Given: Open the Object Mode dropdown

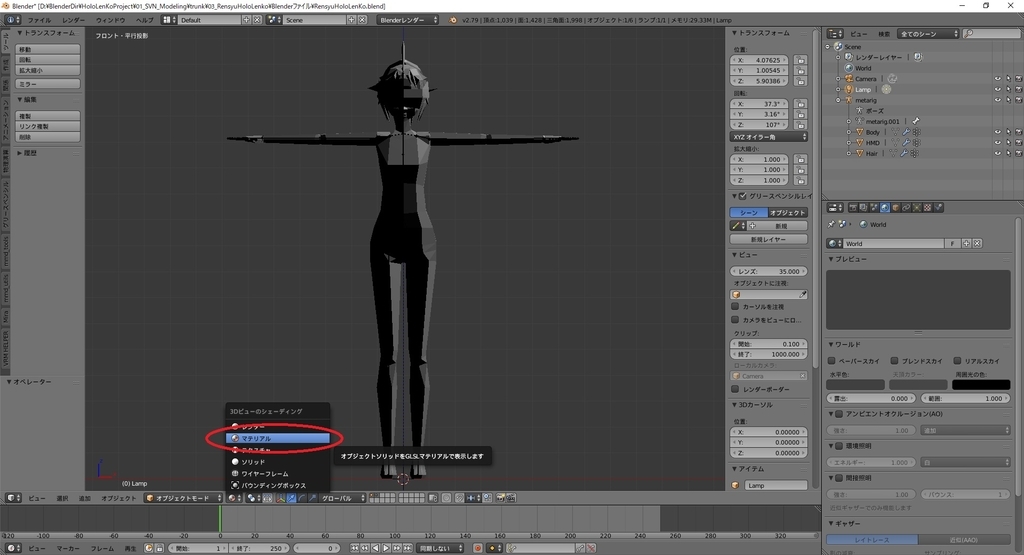Looking at the screenshot, I should tap(184, 498).
